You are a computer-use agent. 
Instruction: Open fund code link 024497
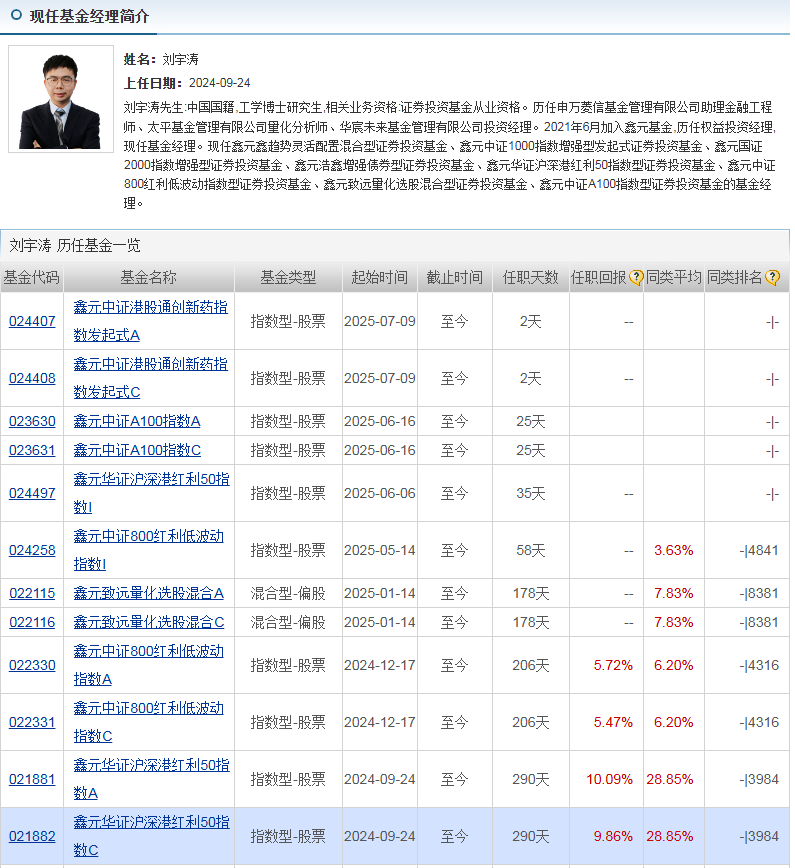[32, 493]
